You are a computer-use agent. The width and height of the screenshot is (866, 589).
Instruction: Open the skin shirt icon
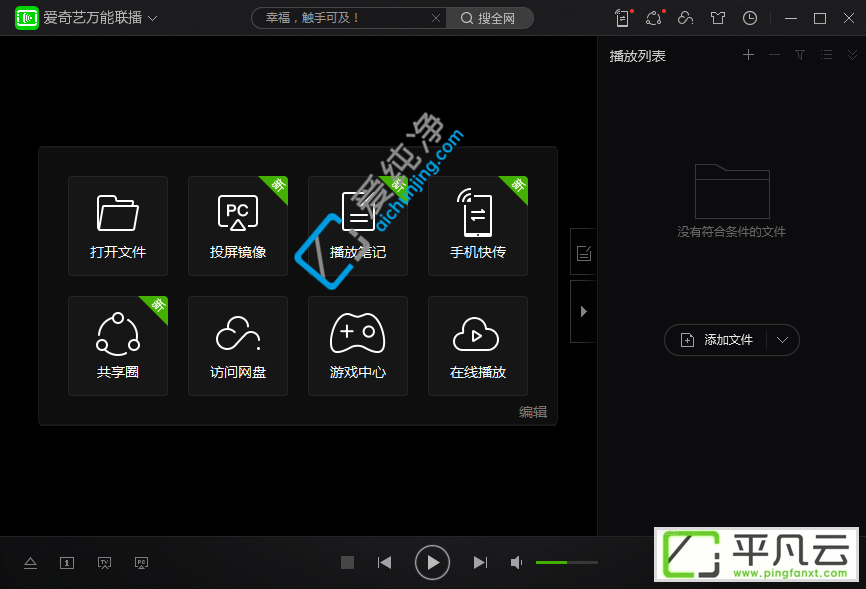point(718,18)
